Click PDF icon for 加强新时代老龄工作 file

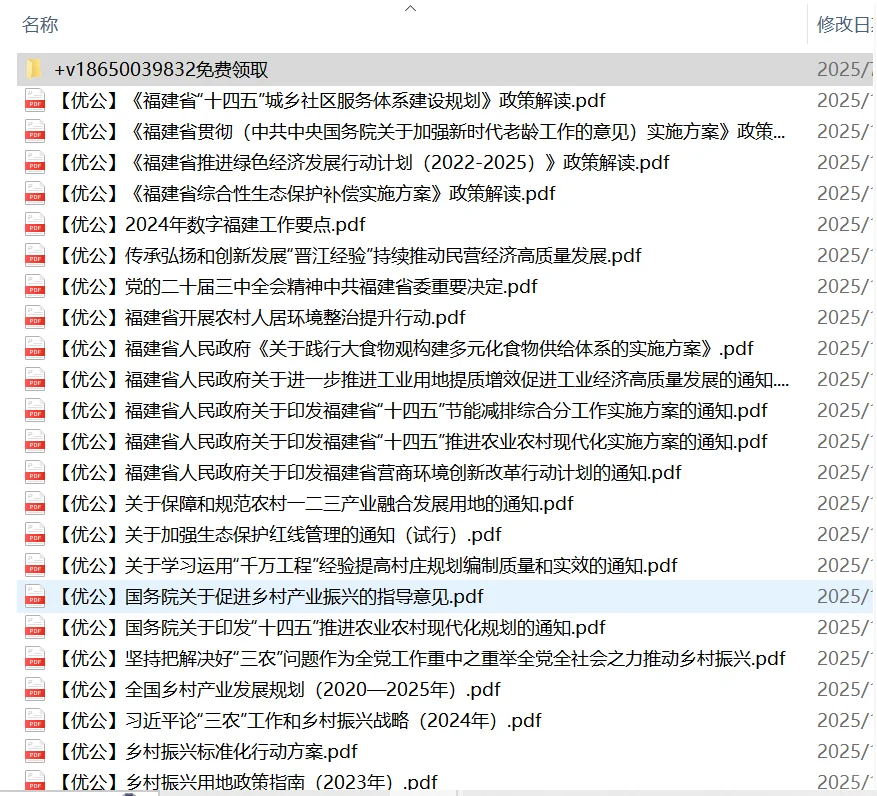point(35,131)
